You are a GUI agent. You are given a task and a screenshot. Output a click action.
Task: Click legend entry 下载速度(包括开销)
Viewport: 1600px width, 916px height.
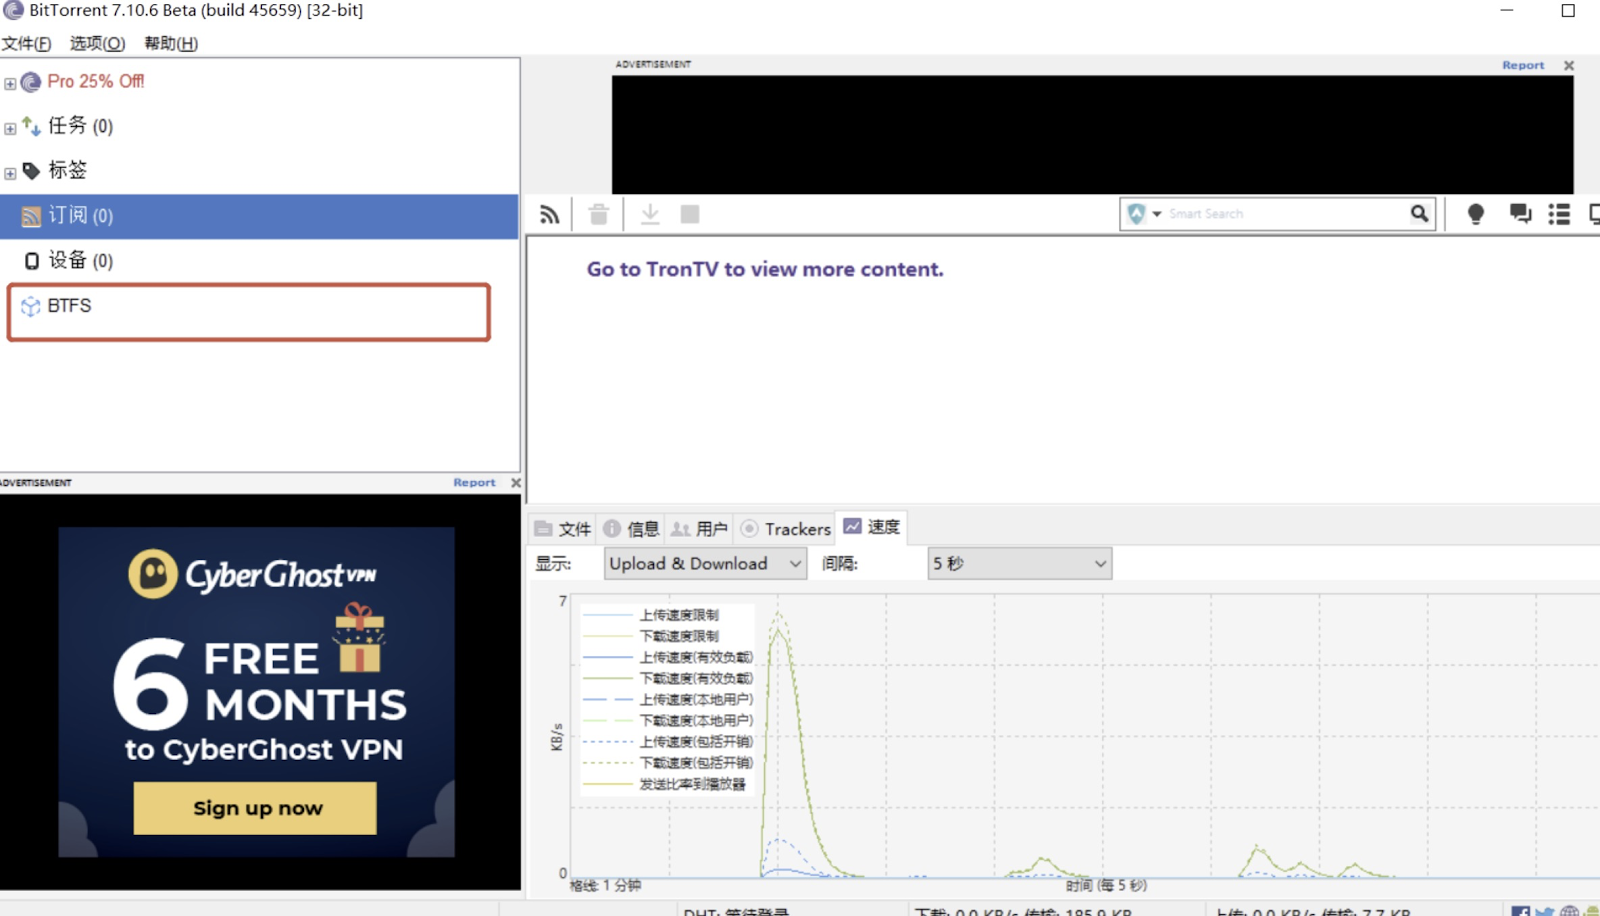696,762
